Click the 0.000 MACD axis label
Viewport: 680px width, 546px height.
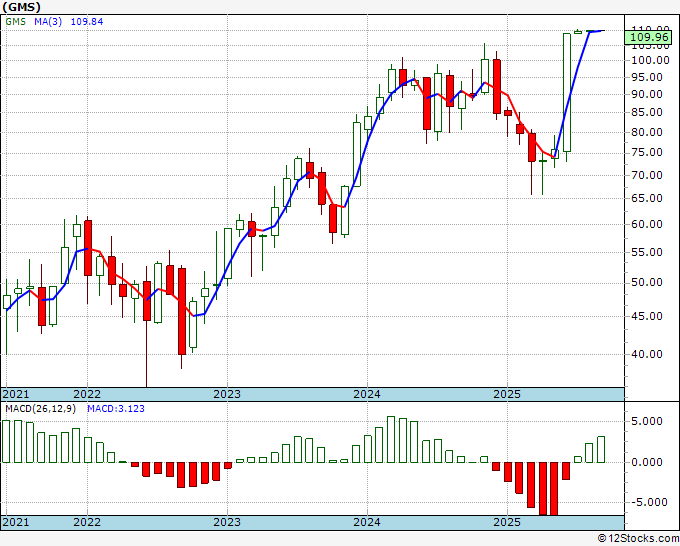(647, 462)
